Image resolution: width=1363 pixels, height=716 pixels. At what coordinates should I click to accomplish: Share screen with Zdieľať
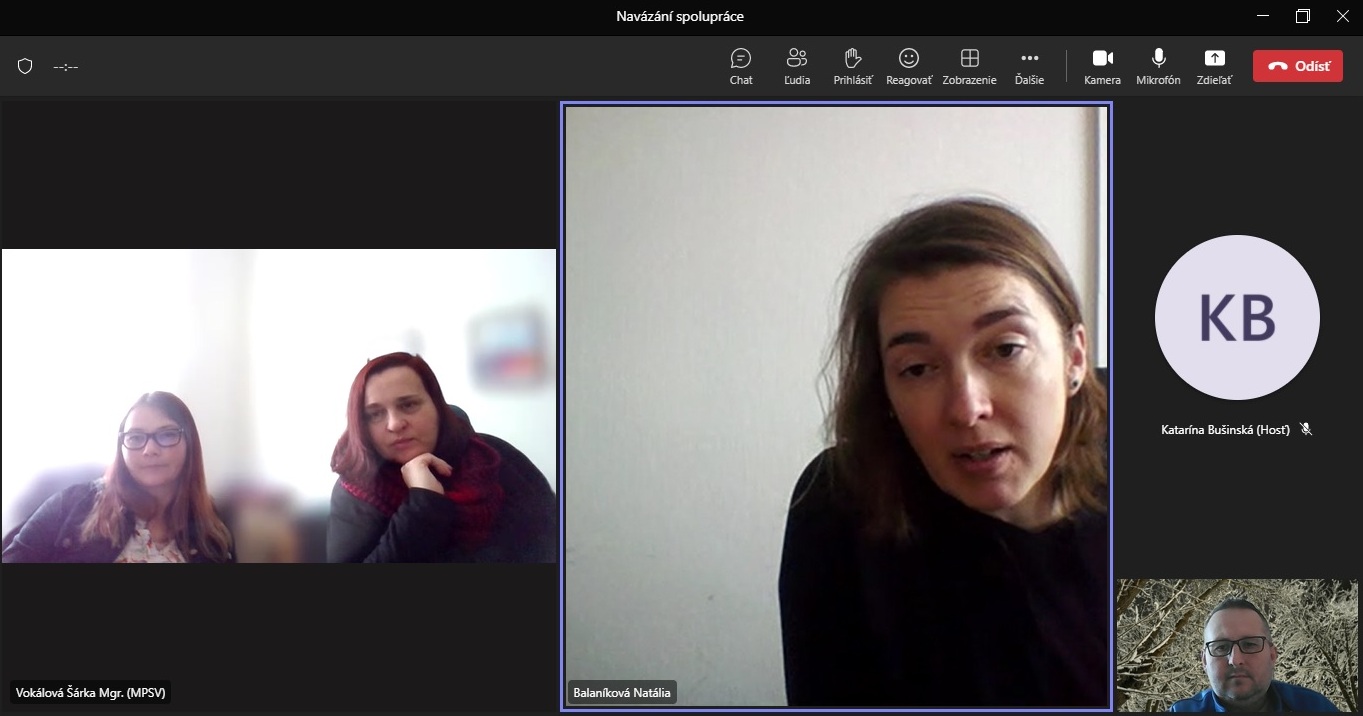pos(1214,66)
